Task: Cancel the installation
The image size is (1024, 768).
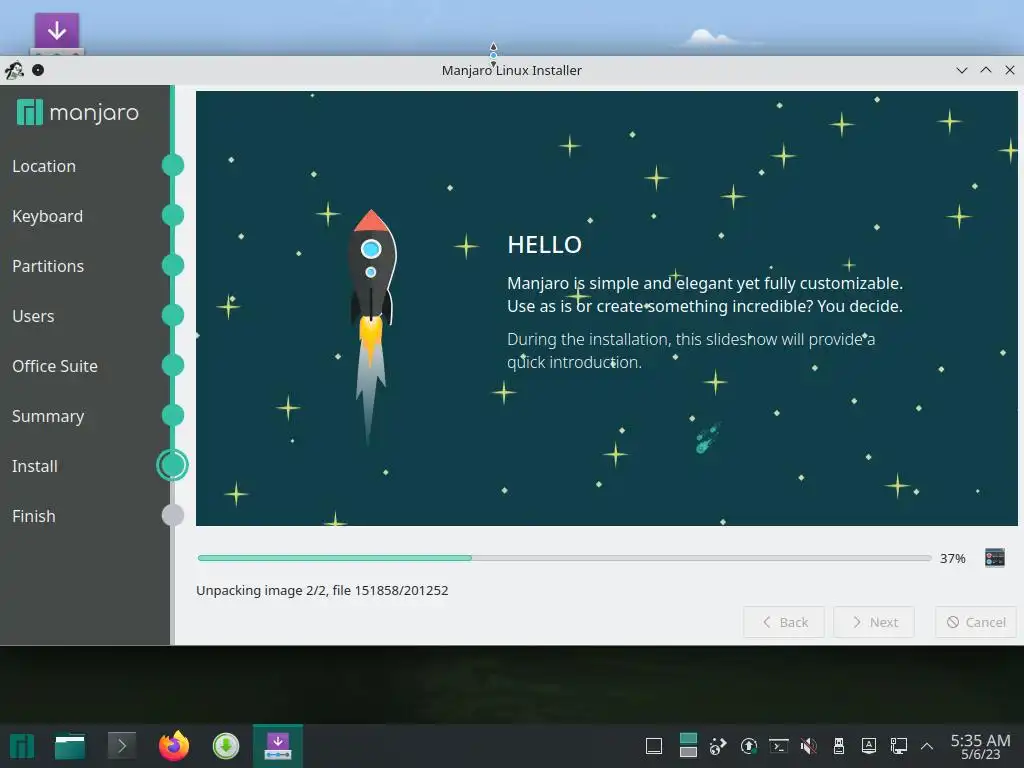Action: (x=976, y=622)
